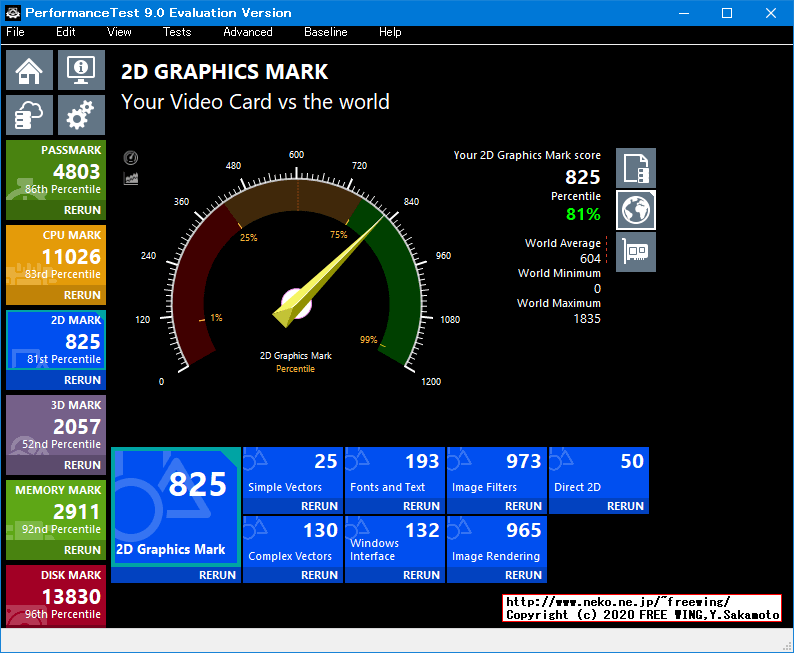The height and width of the screenshot is (653, 794).
Task: Click the cloud baseline upload icon
Action: tap(30, 115)
